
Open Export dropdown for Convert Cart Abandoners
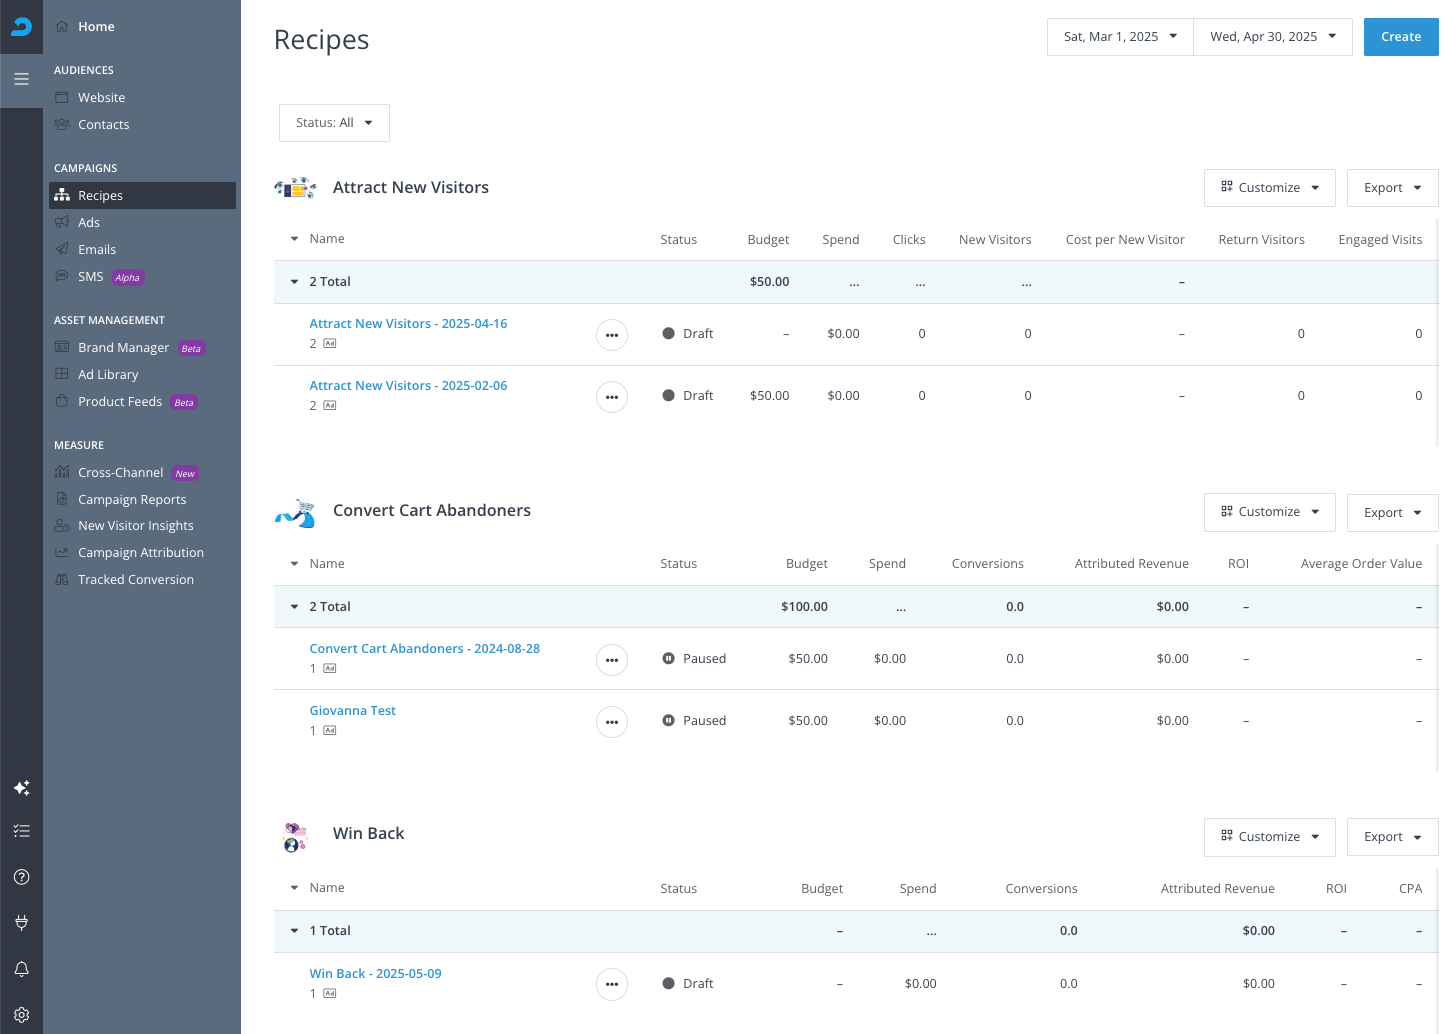coord(1392,513)
